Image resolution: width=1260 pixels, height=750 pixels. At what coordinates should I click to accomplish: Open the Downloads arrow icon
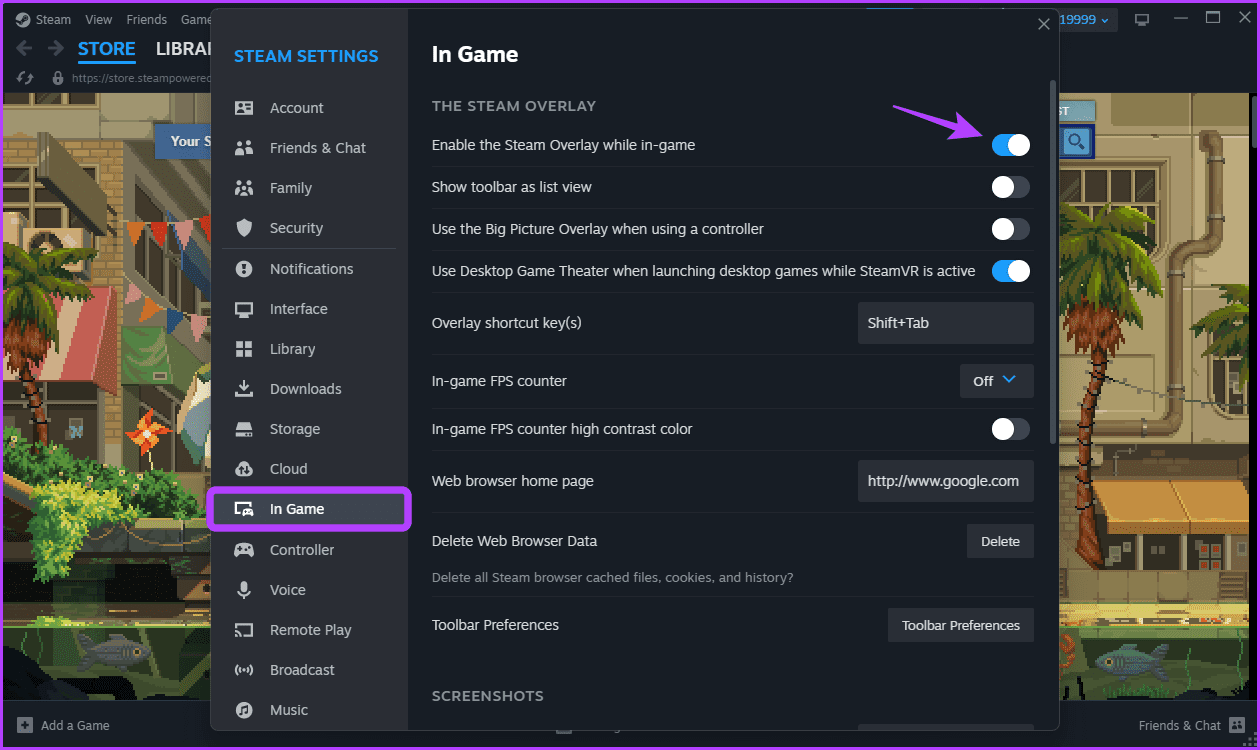tap(244, 389)
